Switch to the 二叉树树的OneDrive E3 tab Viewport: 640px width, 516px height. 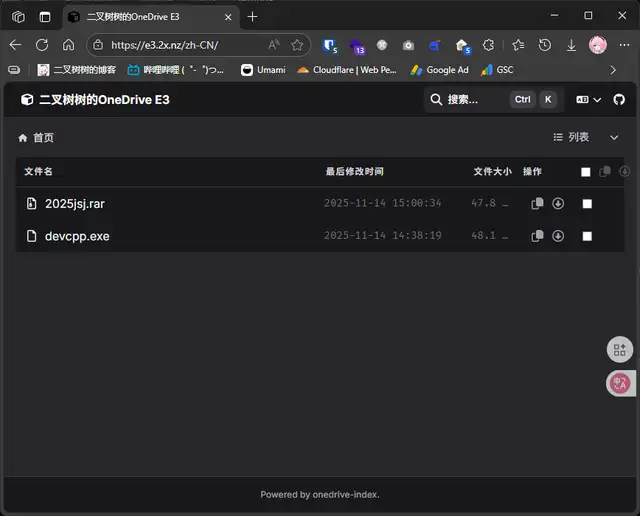(150, 17)
